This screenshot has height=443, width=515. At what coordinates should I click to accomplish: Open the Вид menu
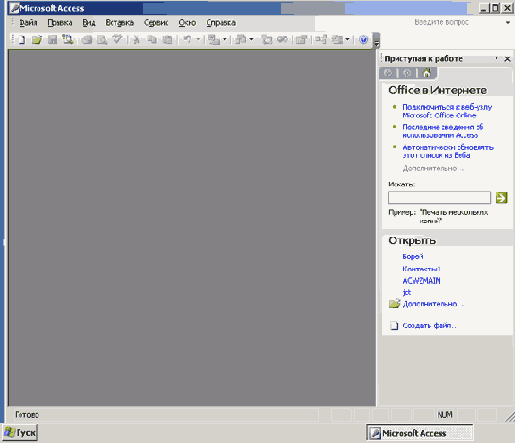pyautogui.click(x=89, y=23)
